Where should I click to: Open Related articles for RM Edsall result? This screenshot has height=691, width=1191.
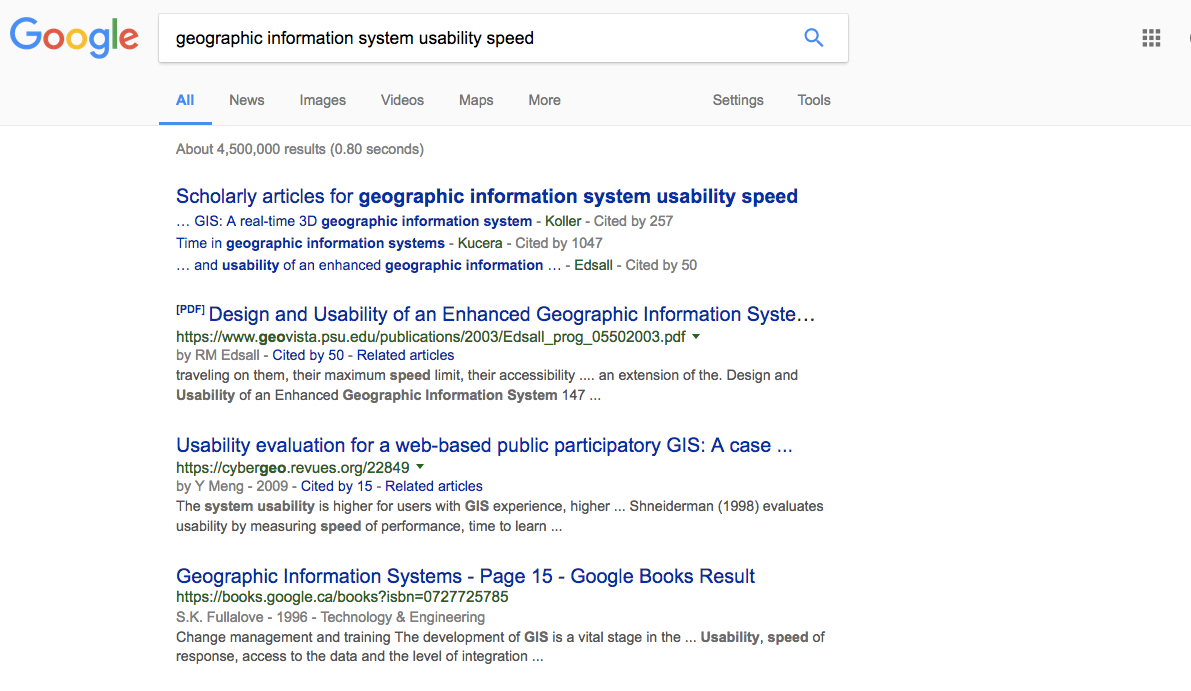coord(406,355)
